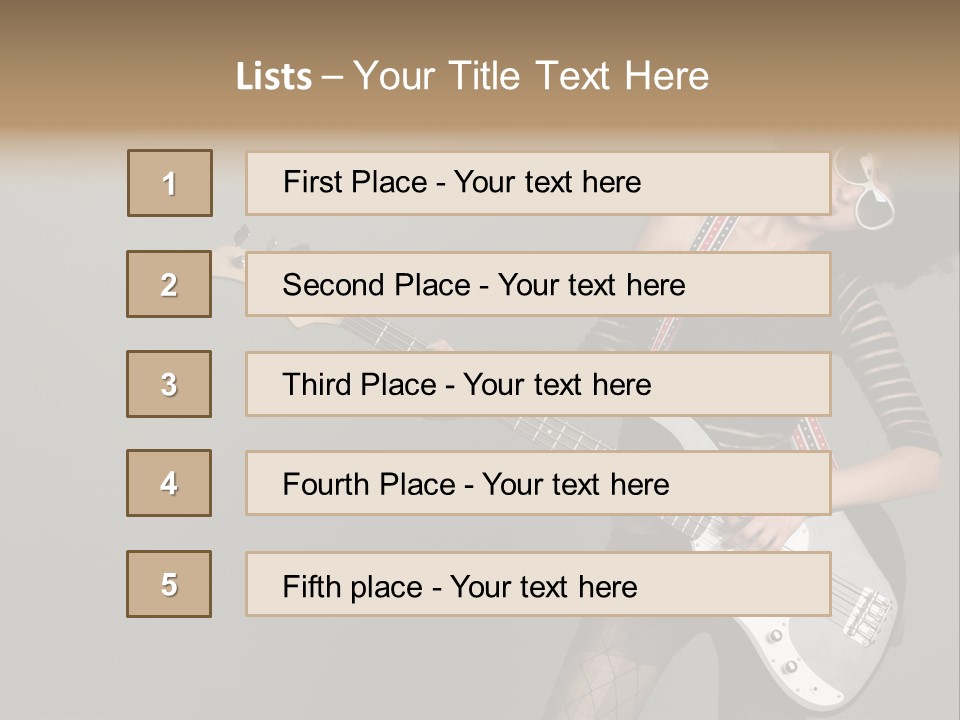Click the number 1 box

pyautogui.click(x=170, y=183)
